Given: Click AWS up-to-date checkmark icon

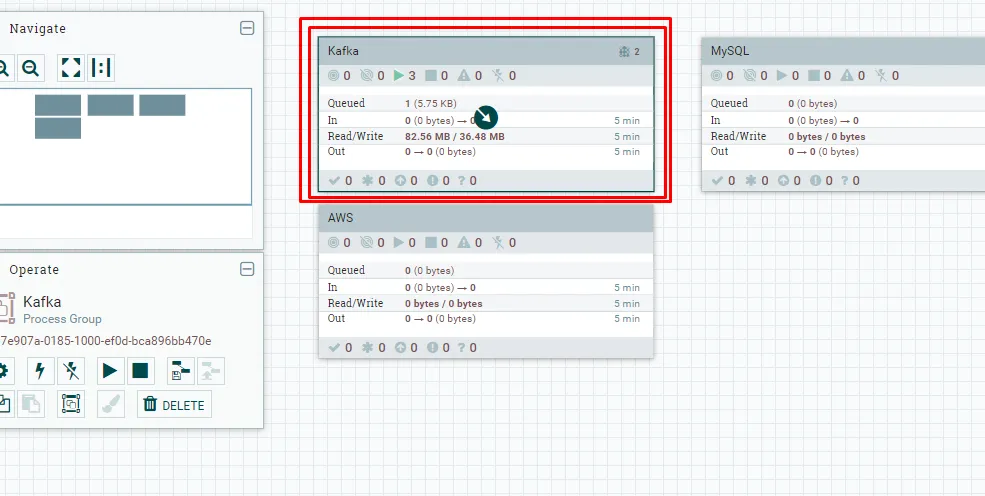Looking at the screenshot, I should pyautogui.click(x=334, y=347).
